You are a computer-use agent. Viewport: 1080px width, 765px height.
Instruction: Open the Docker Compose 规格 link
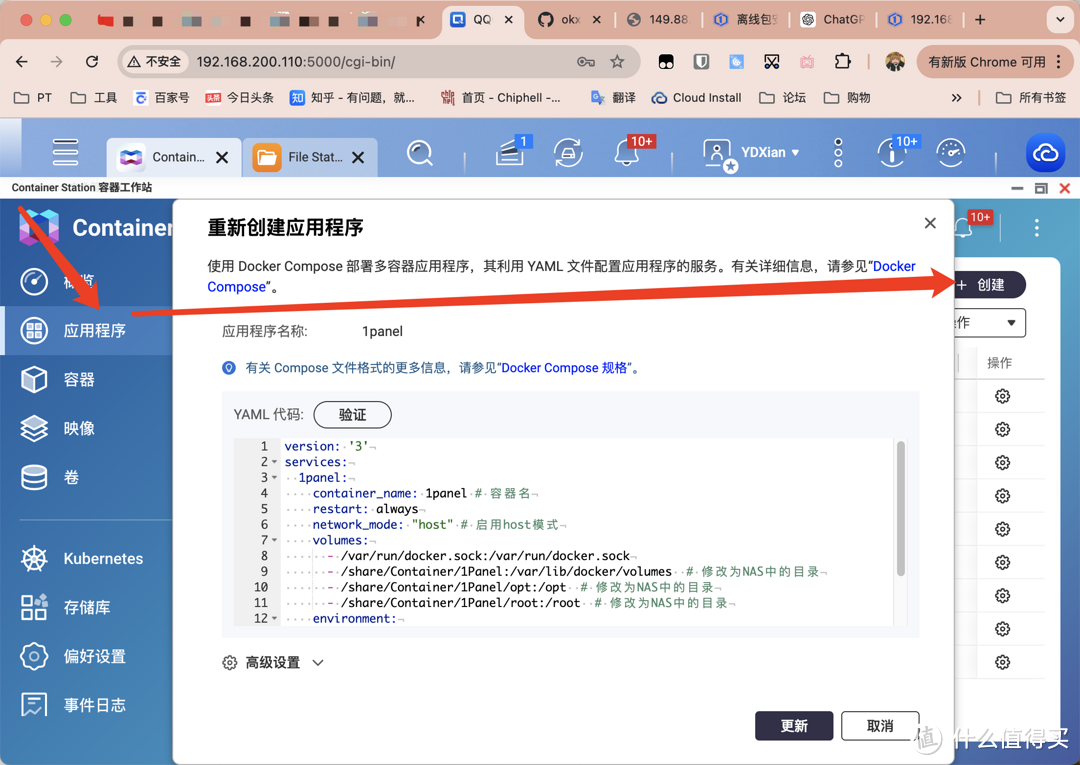click(x=565, y=368)
